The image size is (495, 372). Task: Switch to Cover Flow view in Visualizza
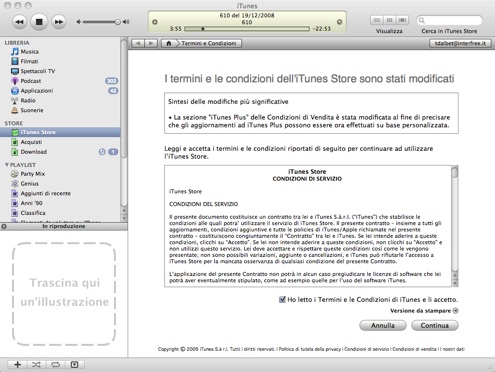(x=402, y=20)
